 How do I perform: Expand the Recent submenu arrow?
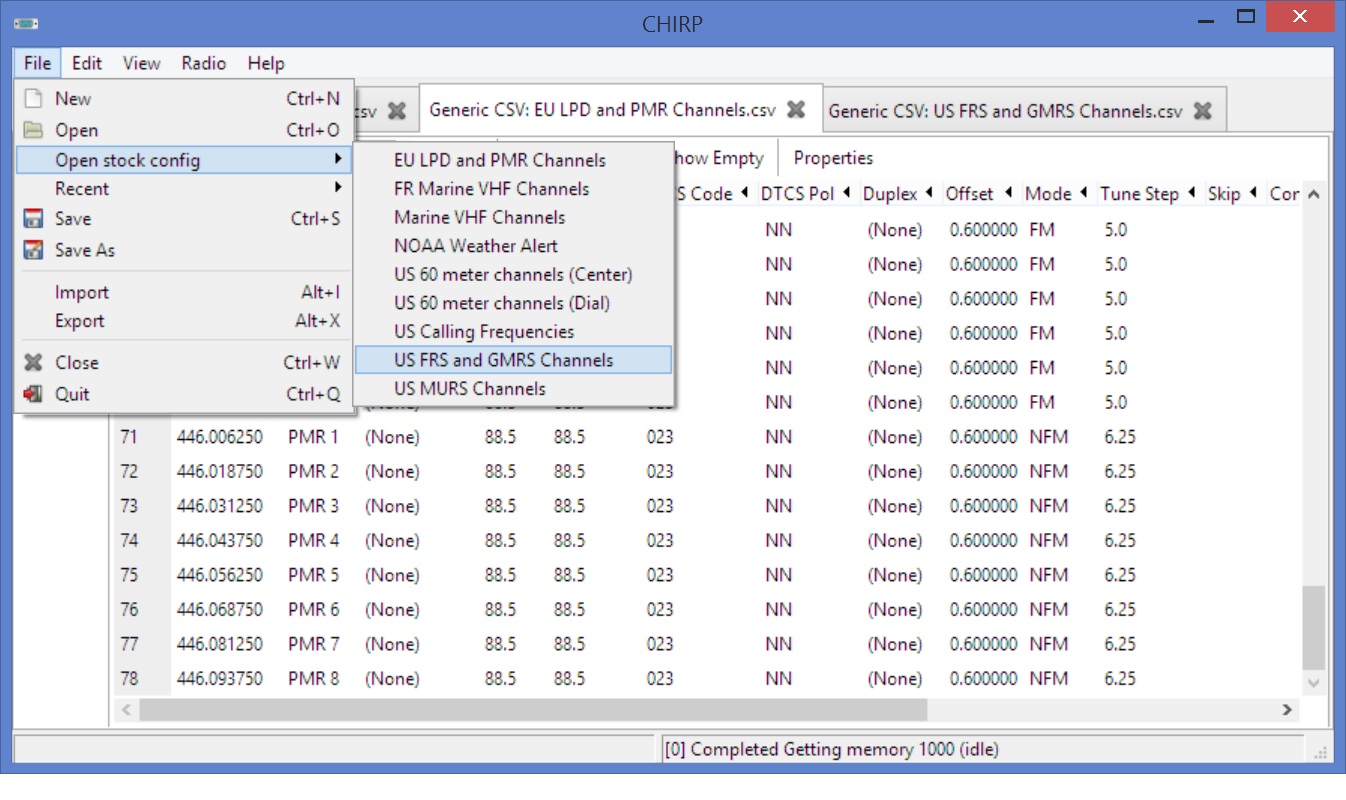338,188
